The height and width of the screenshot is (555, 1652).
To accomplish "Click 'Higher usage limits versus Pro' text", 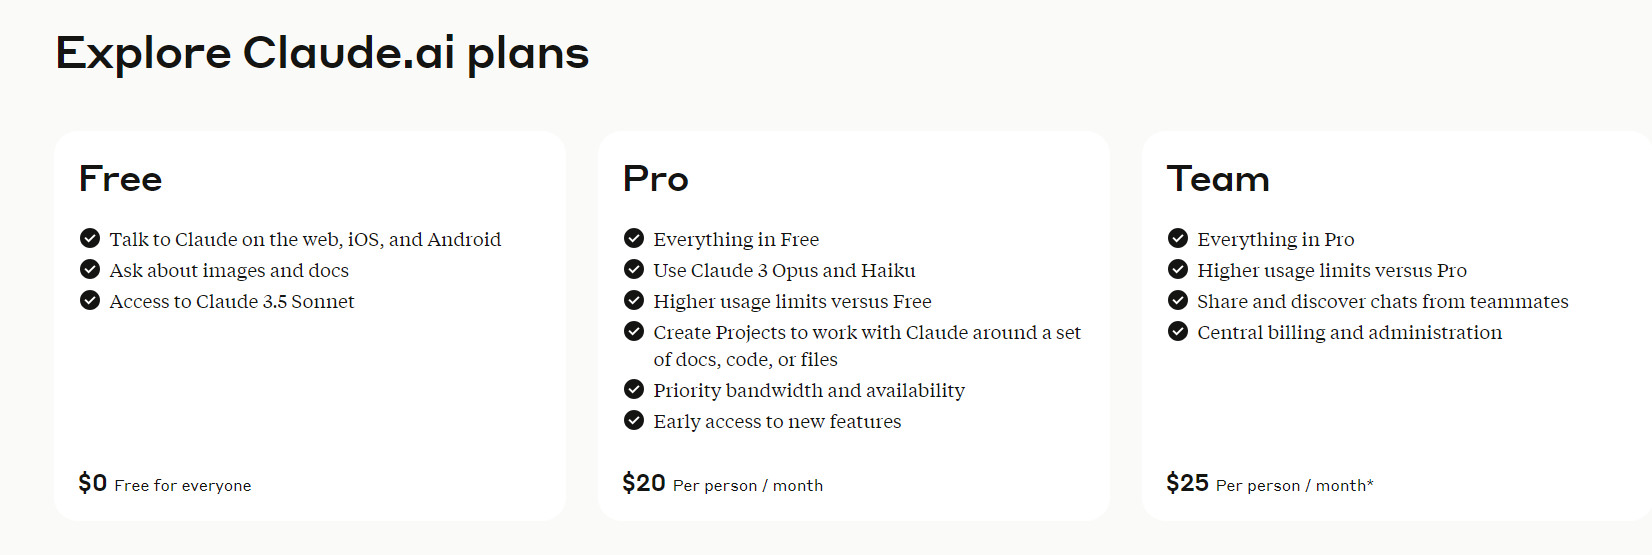I will (1332, 270).
